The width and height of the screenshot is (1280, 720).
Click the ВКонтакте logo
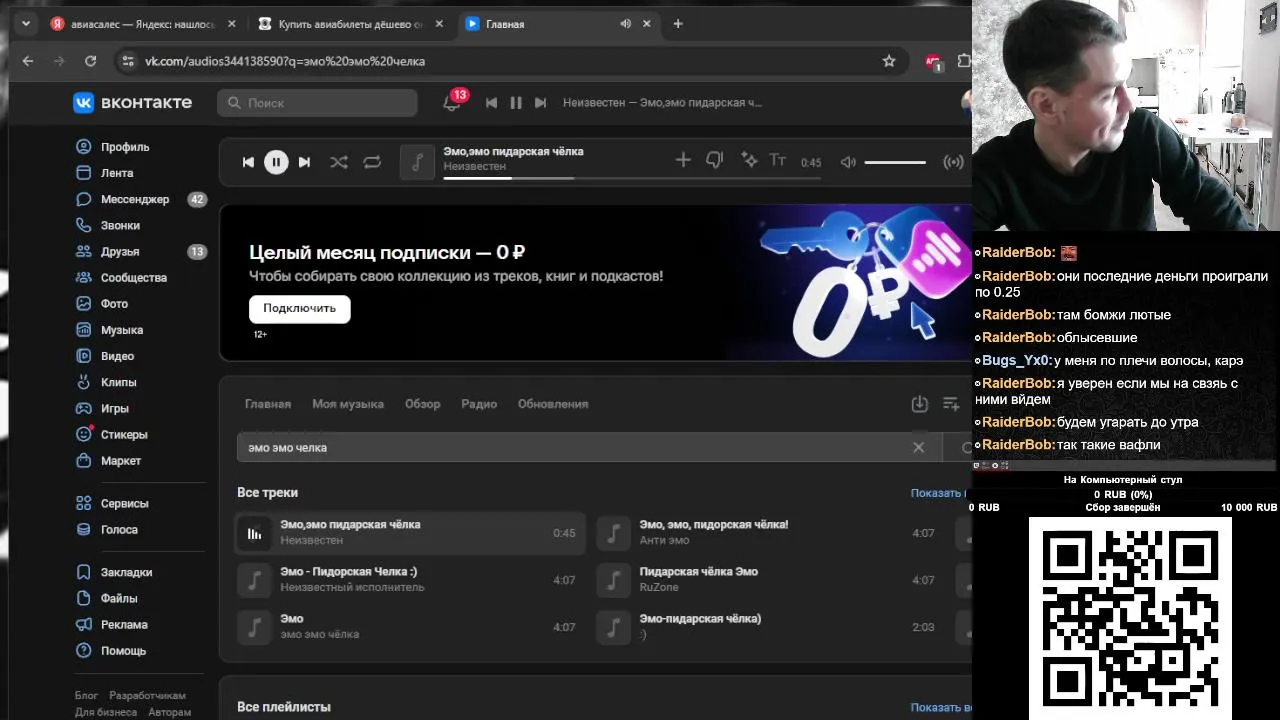[x=132, y=102]
